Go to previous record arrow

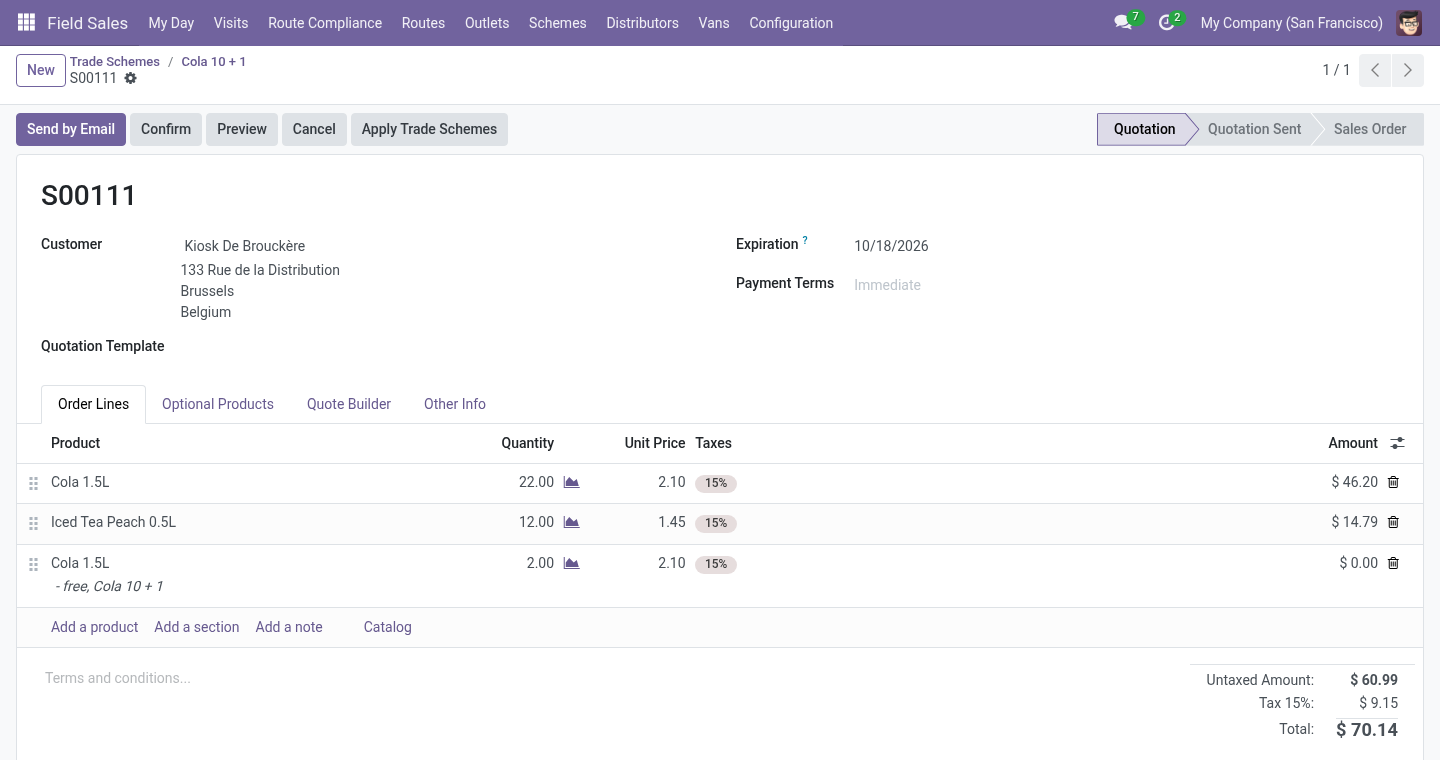pos(1375,70)
